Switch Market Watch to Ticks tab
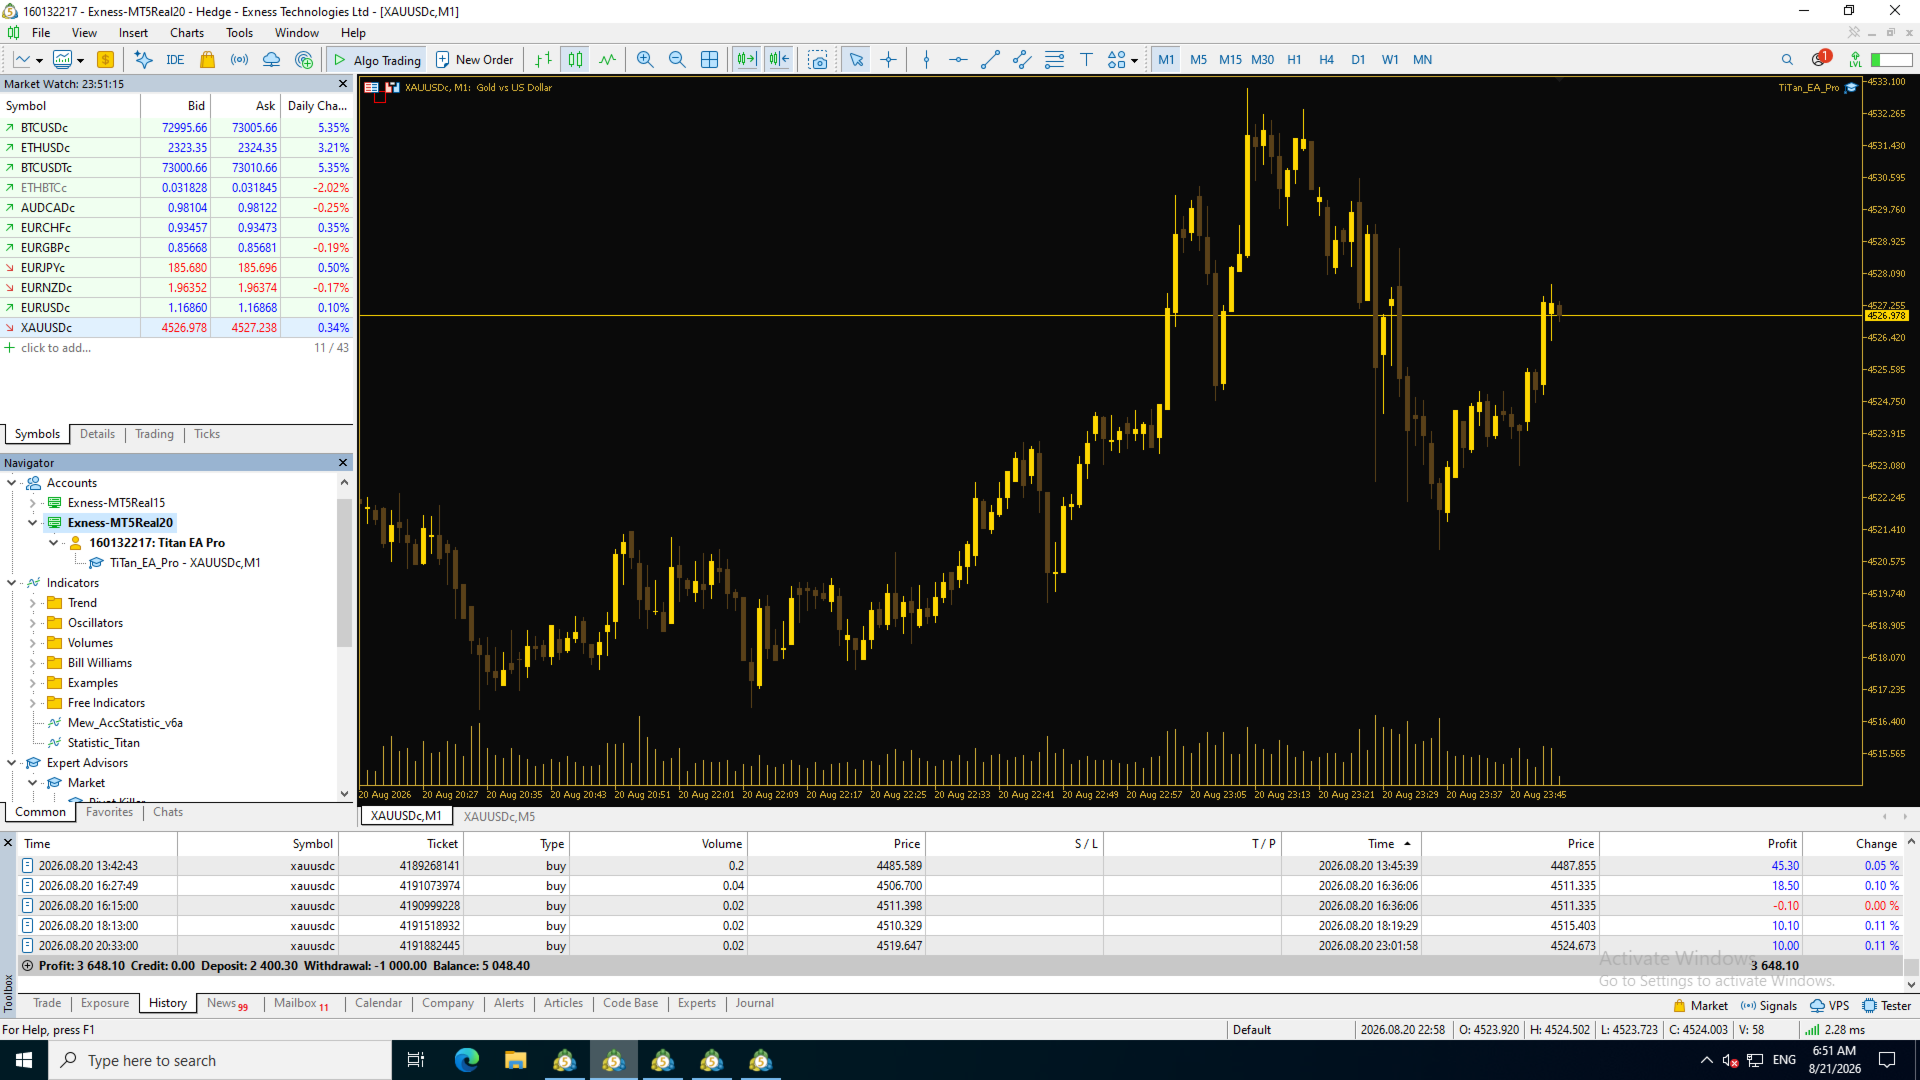1920x1080 pixels. (x=207, y=434)
